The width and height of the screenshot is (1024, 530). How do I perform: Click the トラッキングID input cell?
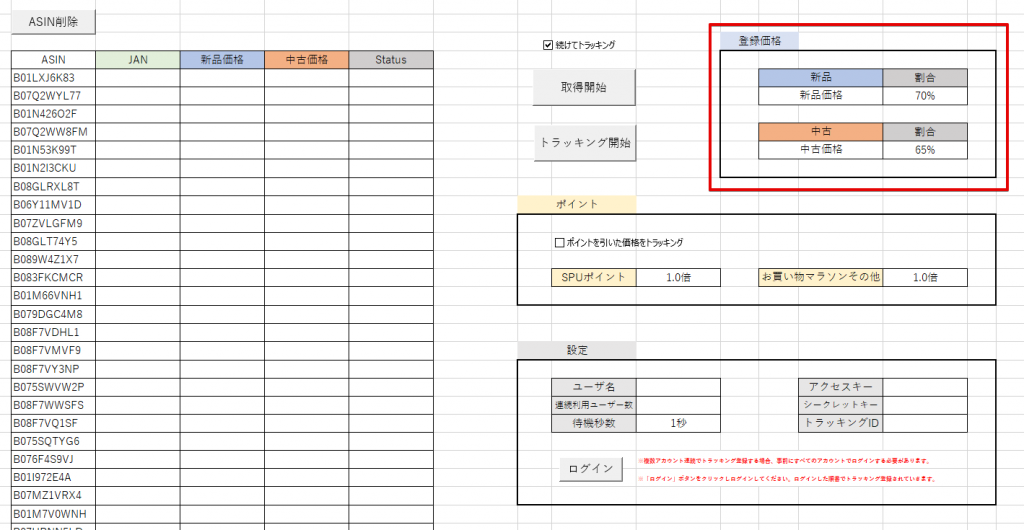(924, 423)
